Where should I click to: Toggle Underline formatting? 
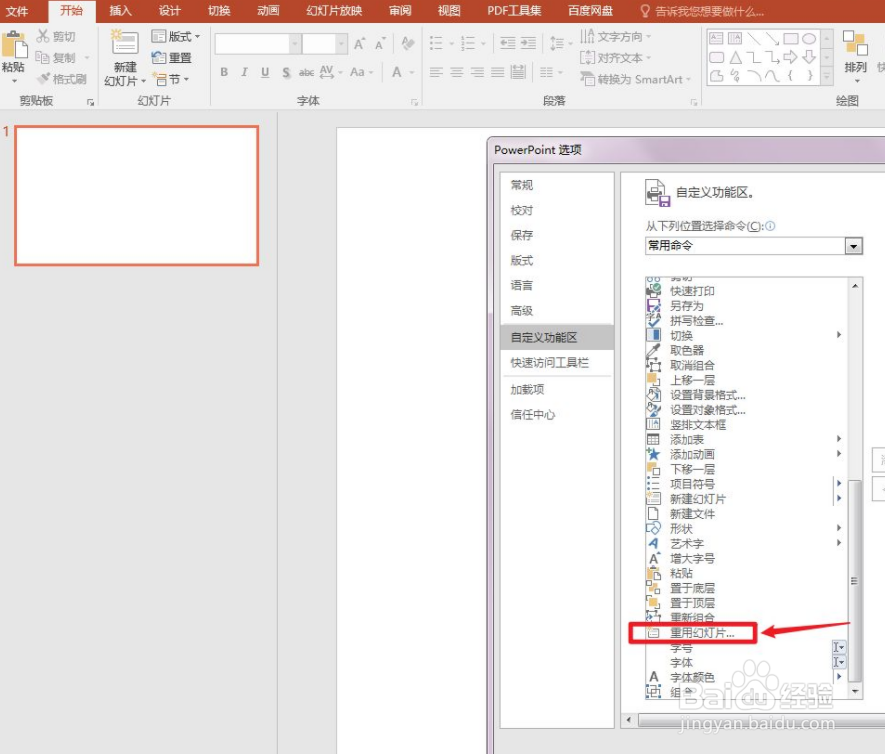[x=265, y=72]
